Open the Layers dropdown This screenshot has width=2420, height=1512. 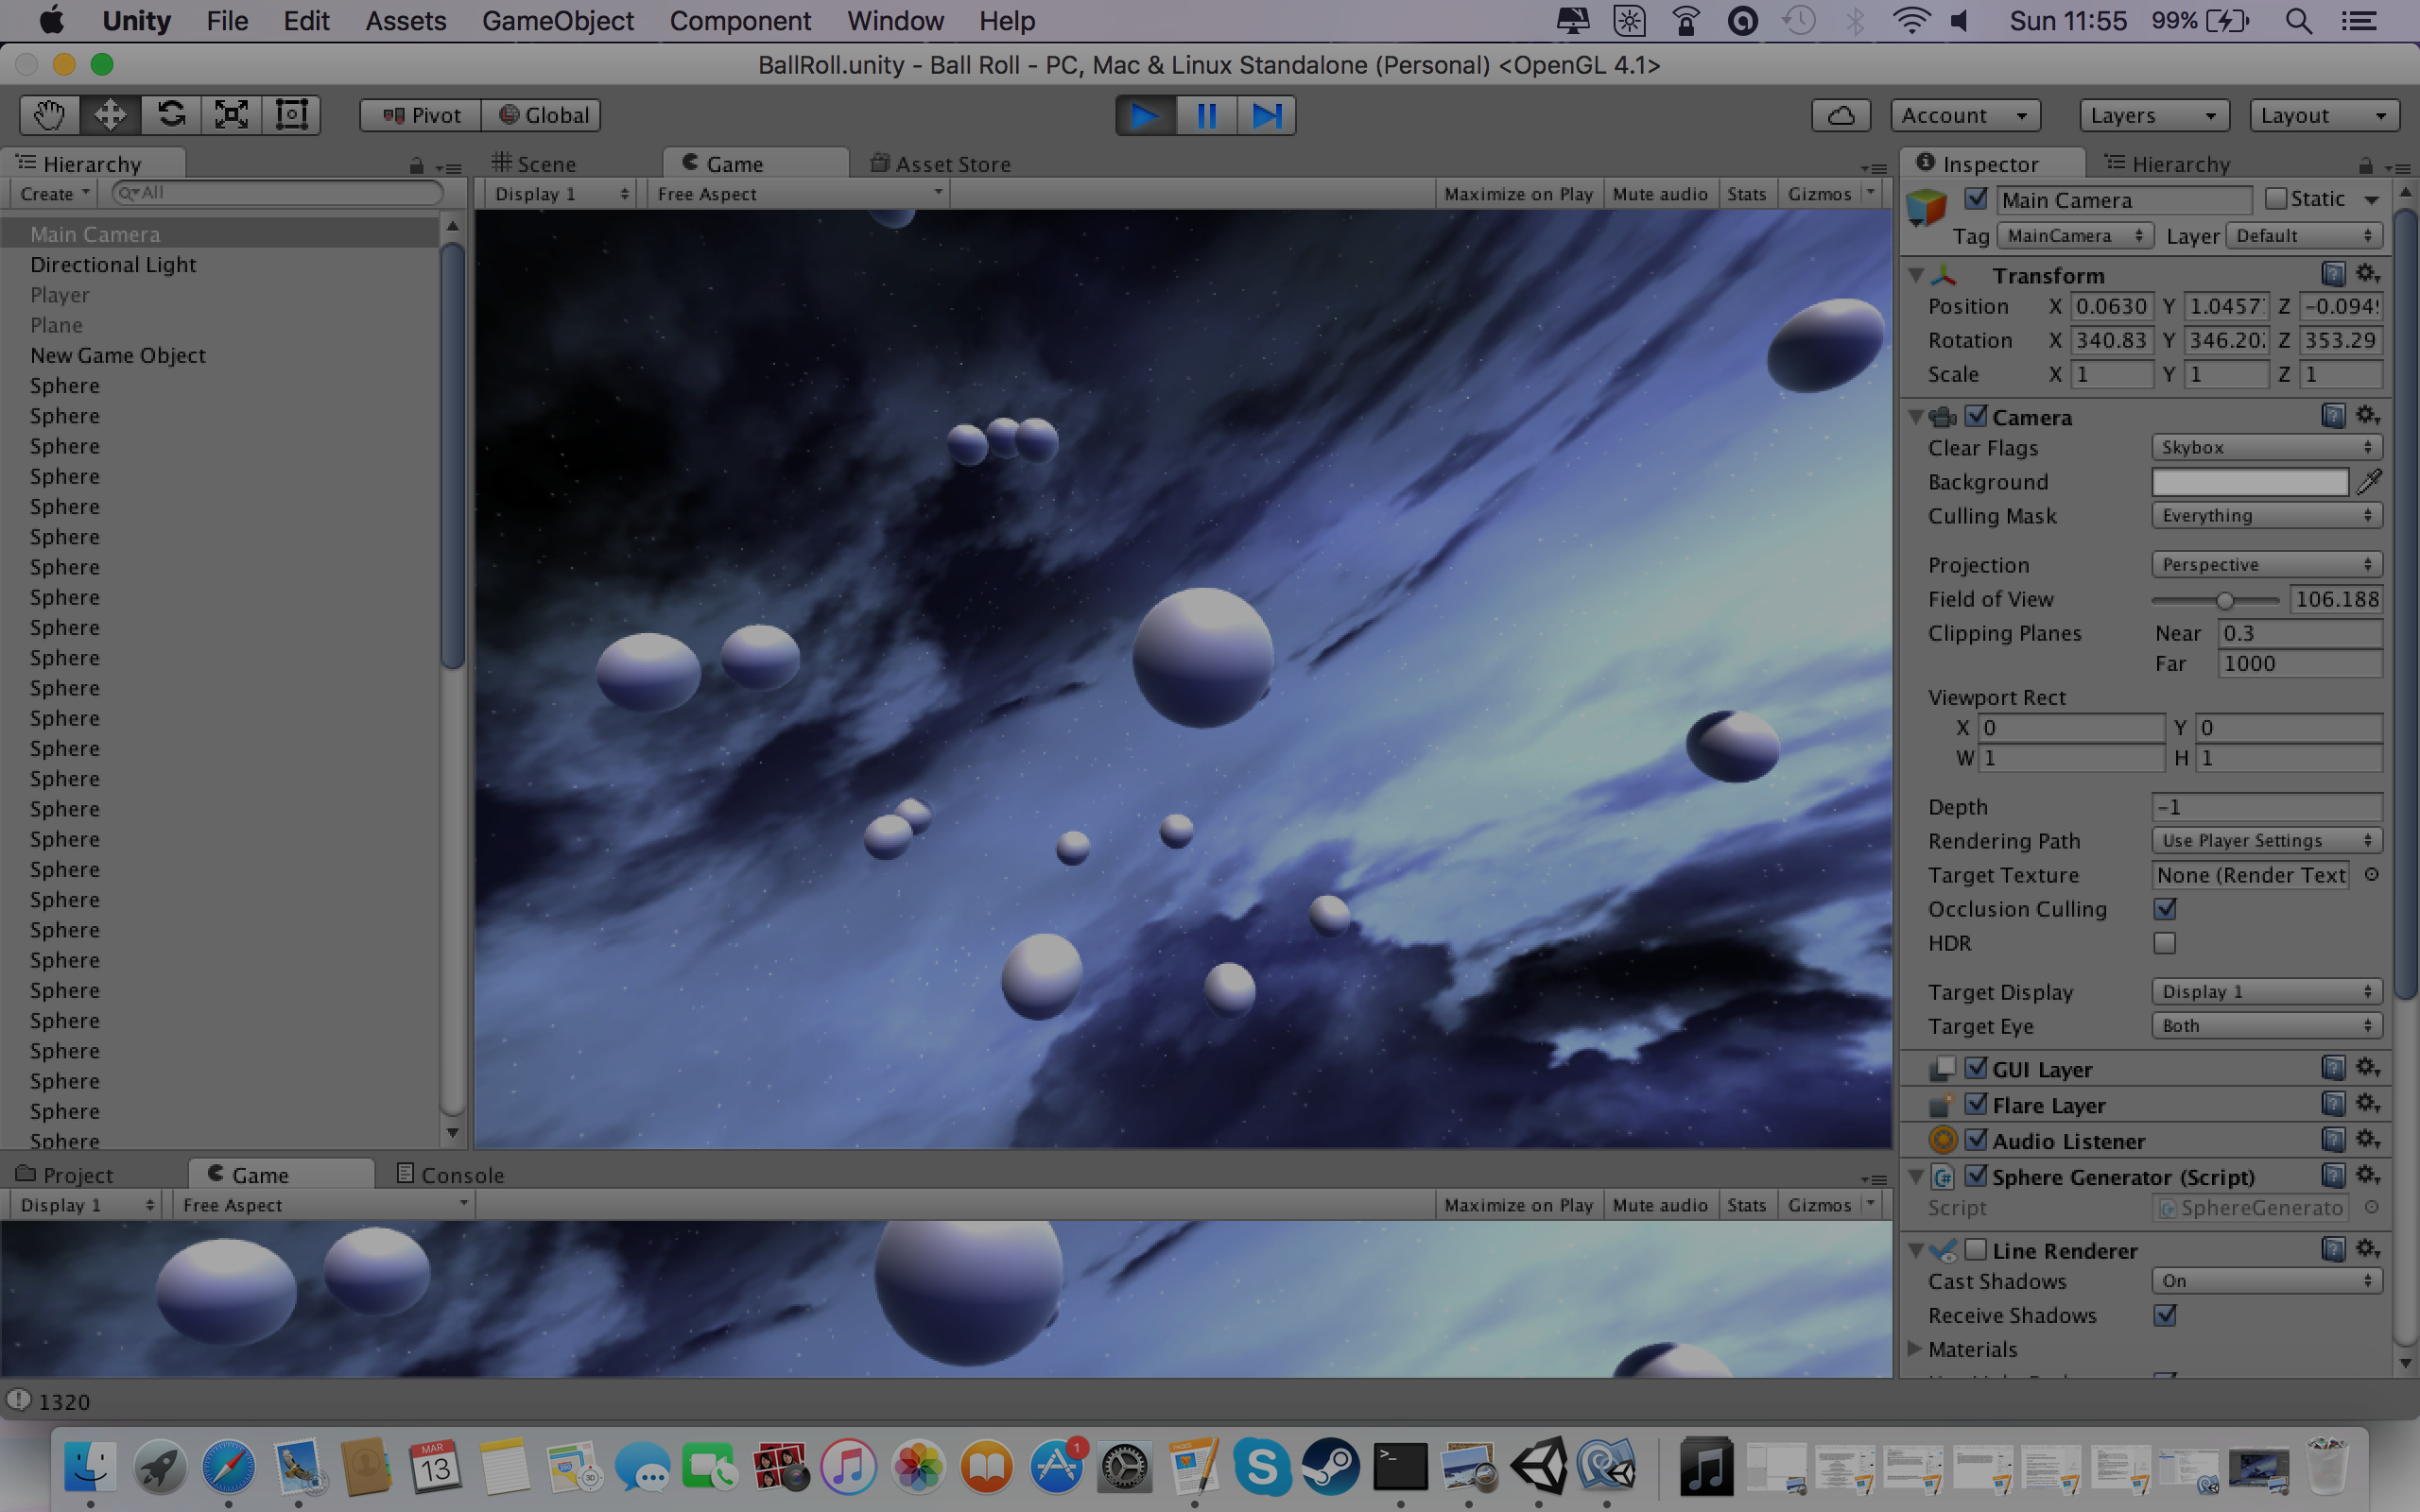tap(2153, 115)
